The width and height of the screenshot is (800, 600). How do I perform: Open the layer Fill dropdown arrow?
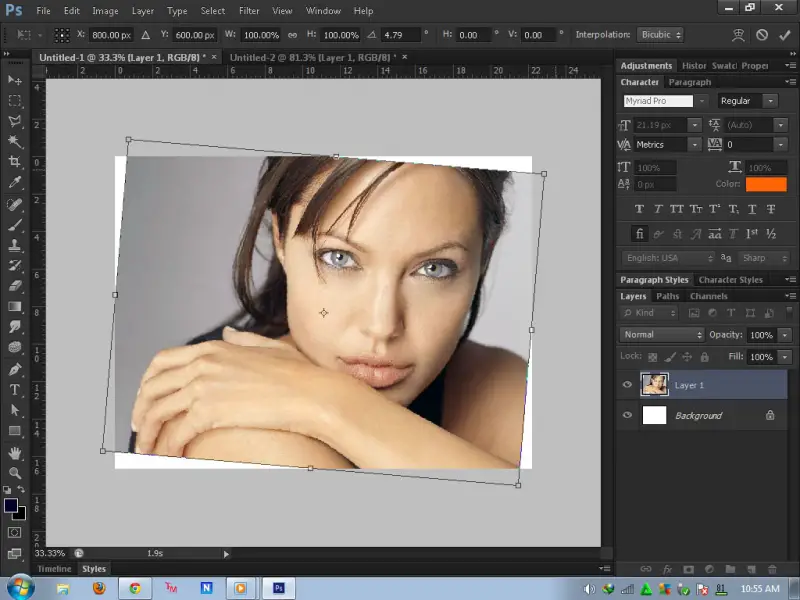pos(785,357)
